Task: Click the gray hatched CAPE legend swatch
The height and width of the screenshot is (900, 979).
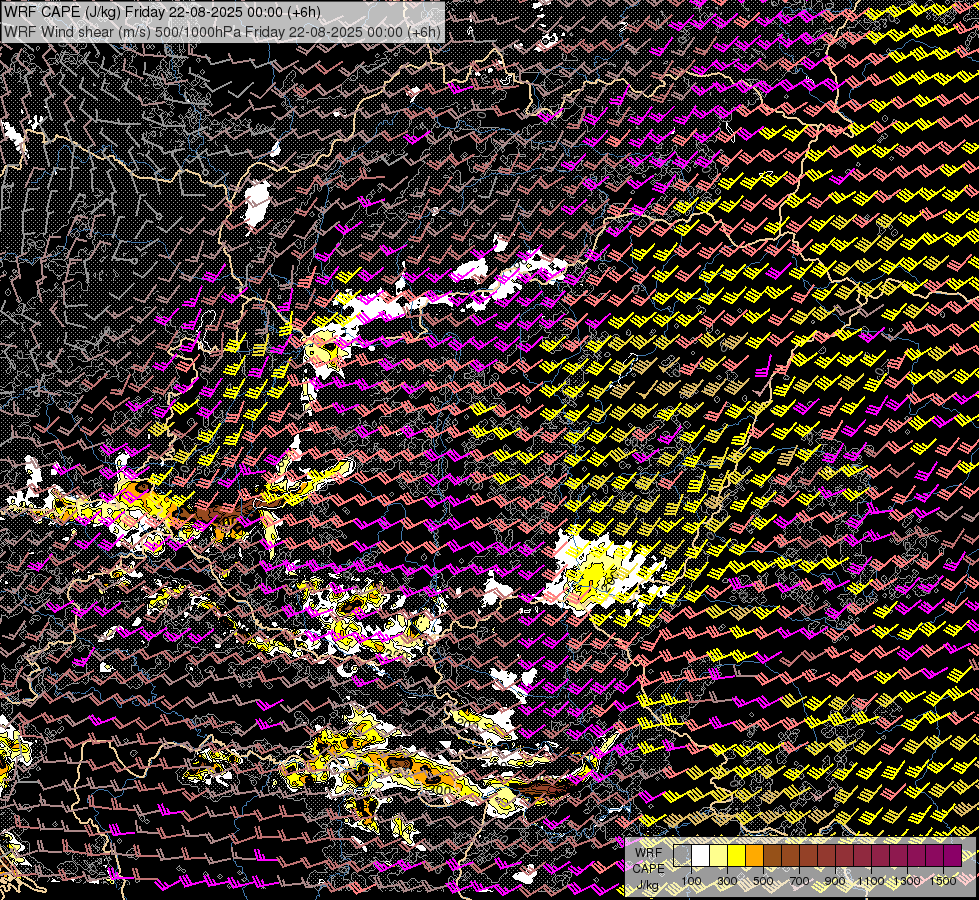Action: pyautogui.click(x=682, y=855)
